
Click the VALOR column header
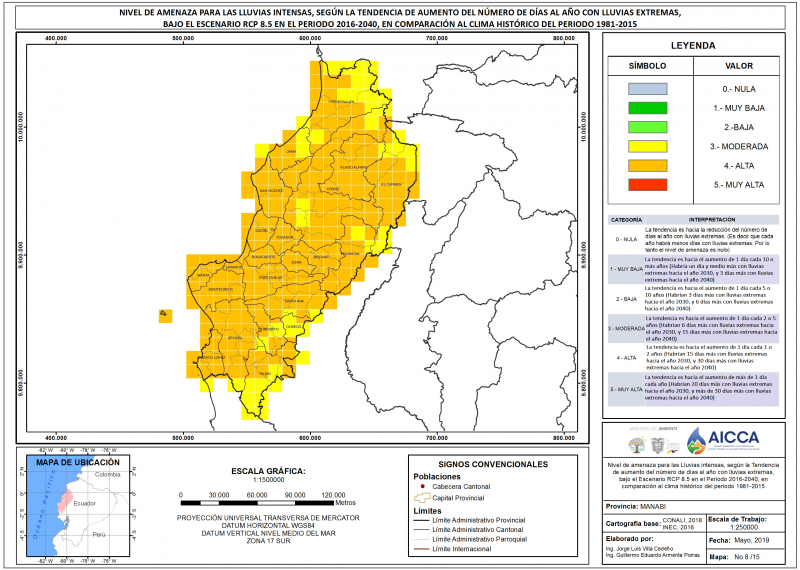pos(739,66)
